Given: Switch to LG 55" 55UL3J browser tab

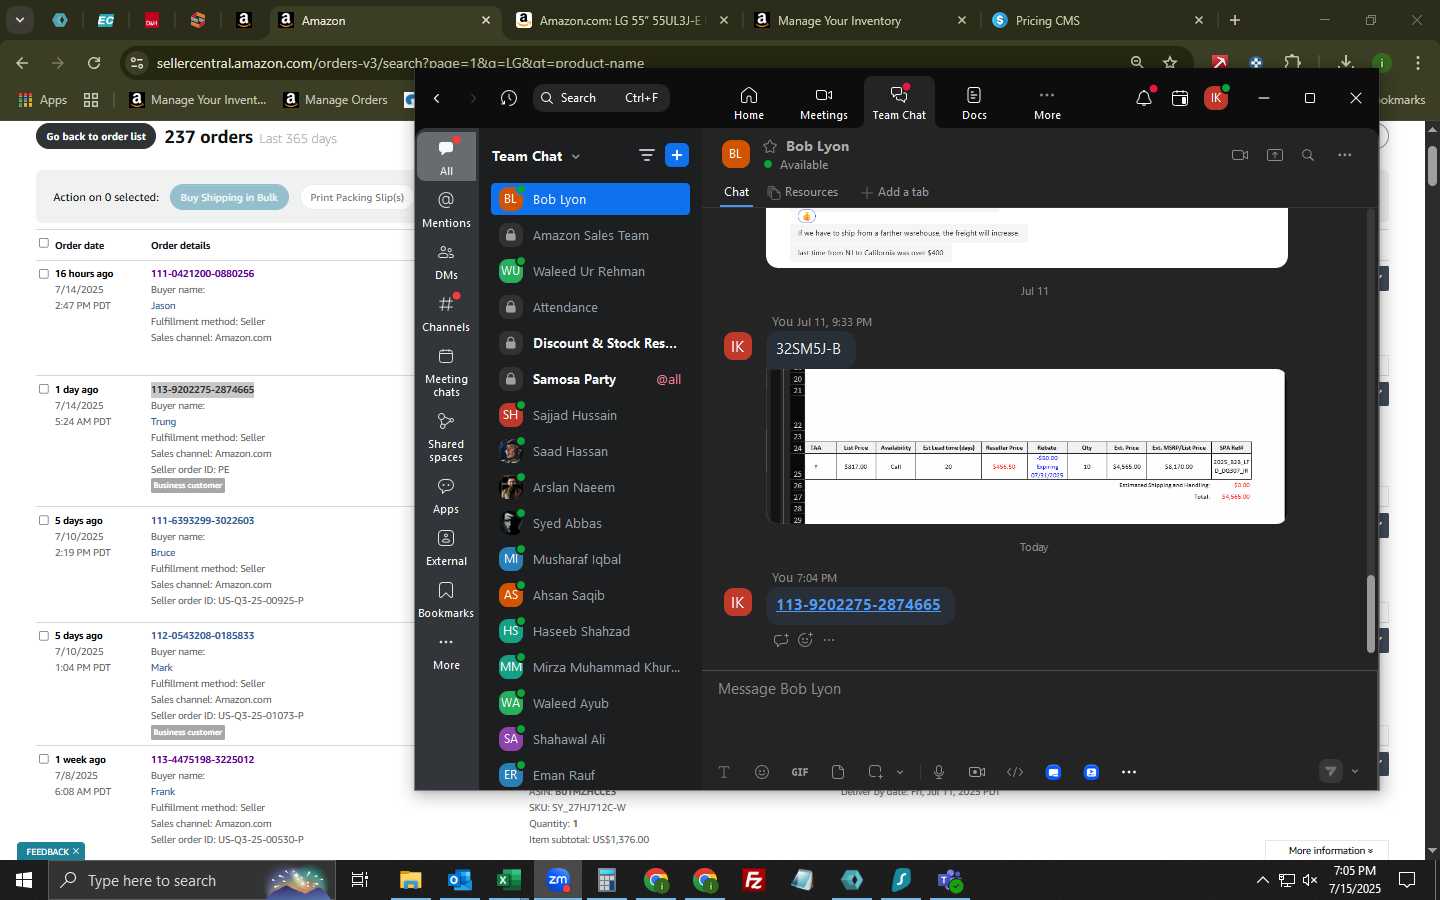Looking at the screenshot, I should pyautogui.click(x=623, y=20).
